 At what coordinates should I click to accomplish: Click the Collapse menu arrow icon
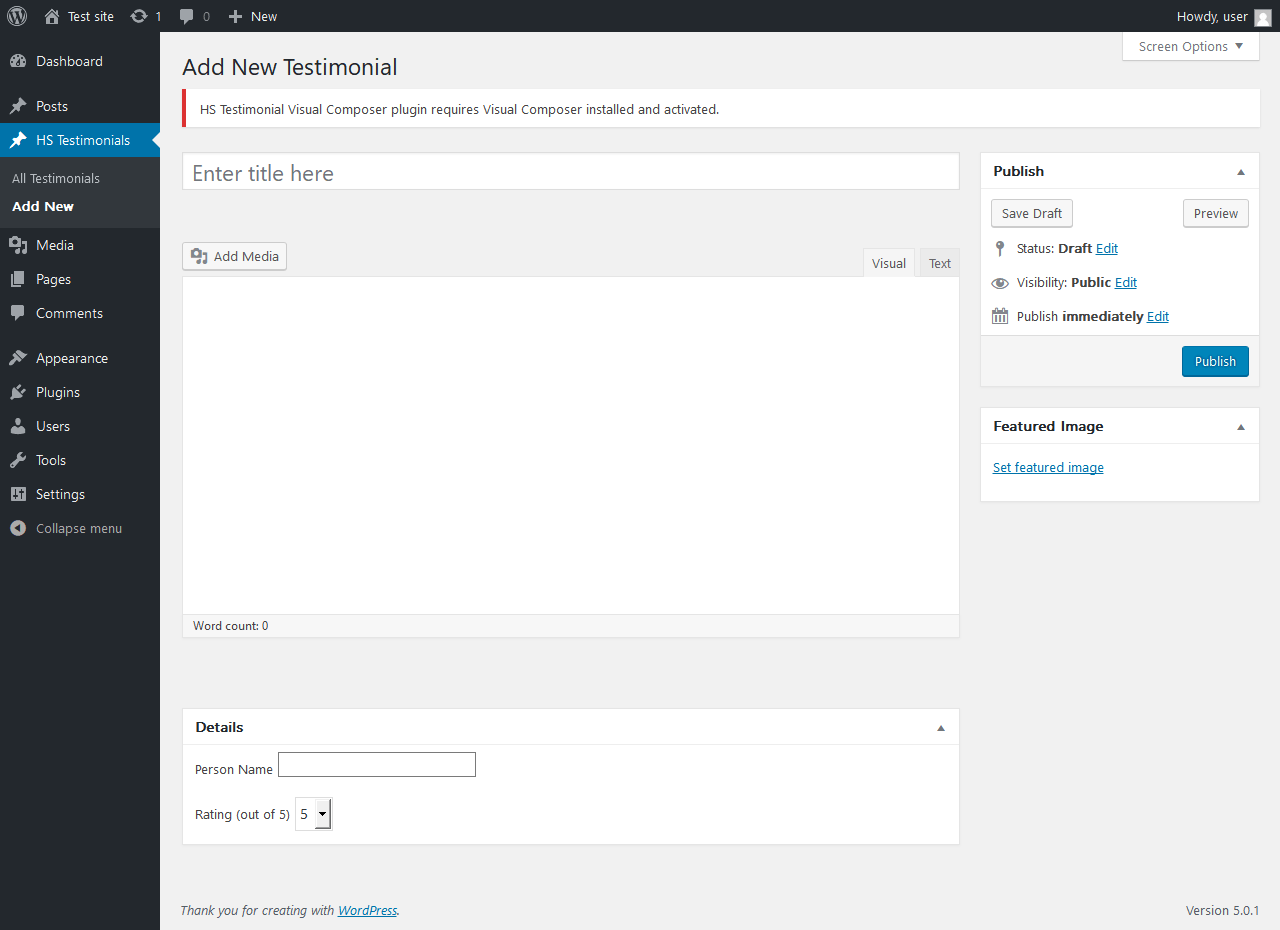[x=18, y=528]
